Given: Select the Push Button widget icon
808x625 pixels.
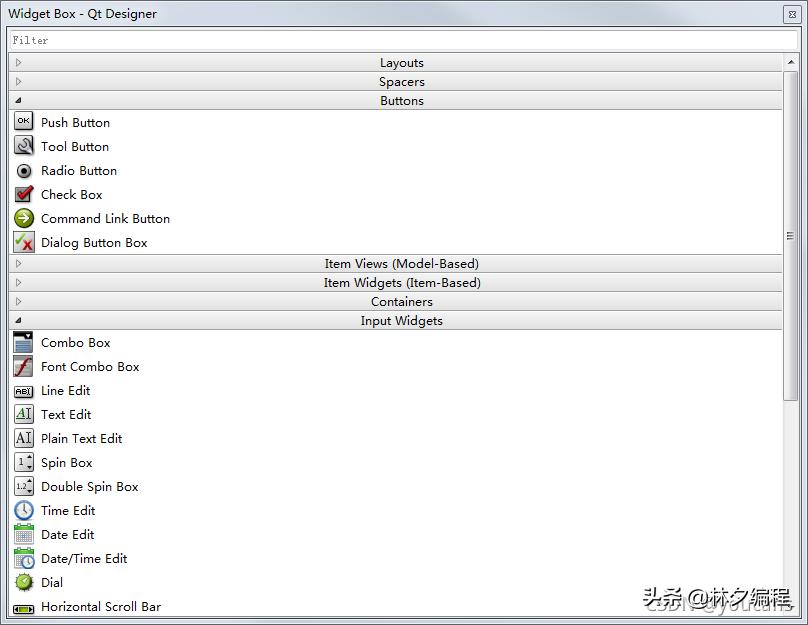Looking at the screenshot, I should click(24, 122).
